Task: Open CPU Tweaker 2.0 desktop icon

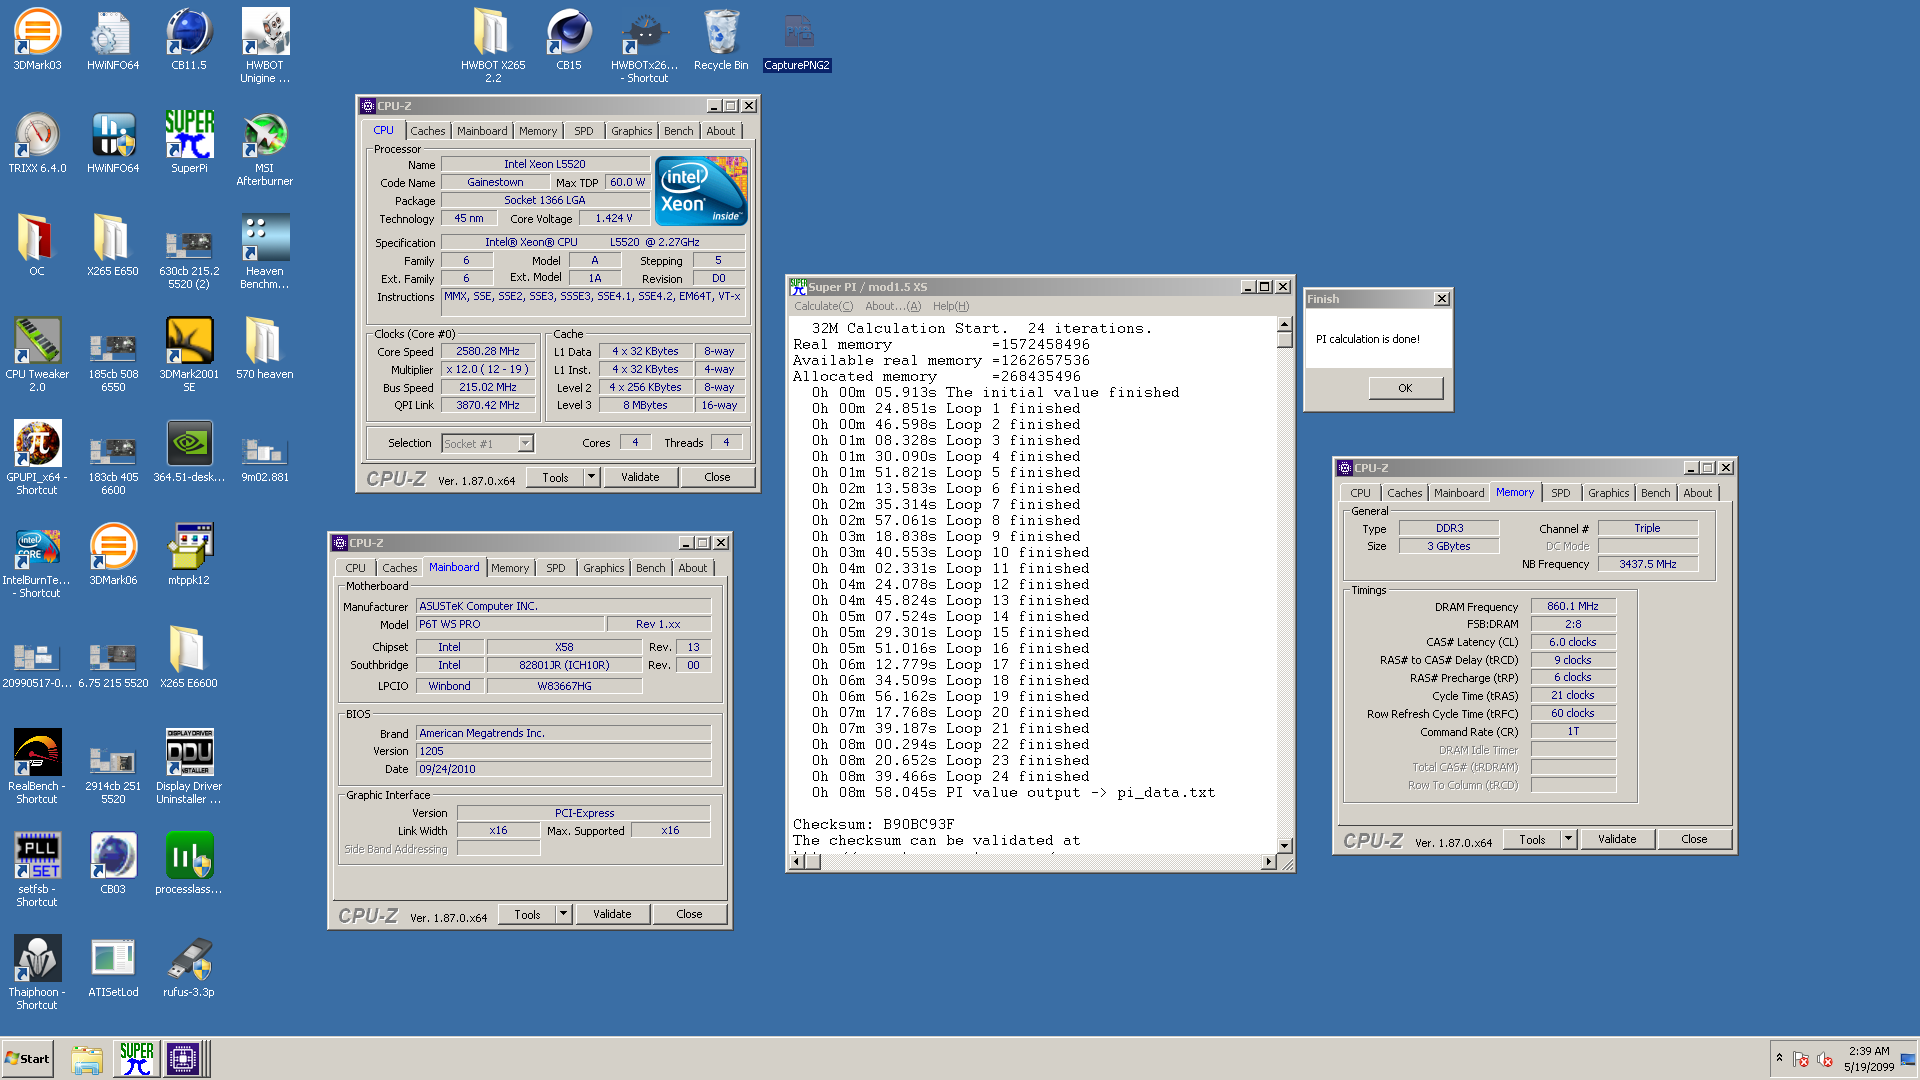Action: pos(37,355)
